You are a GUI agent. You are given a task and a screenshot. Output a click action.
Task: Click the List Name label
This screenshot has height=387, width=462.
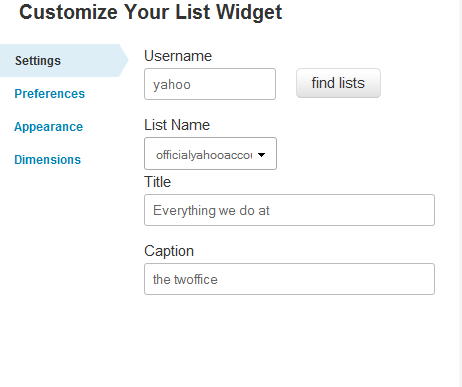pos(177,125)
